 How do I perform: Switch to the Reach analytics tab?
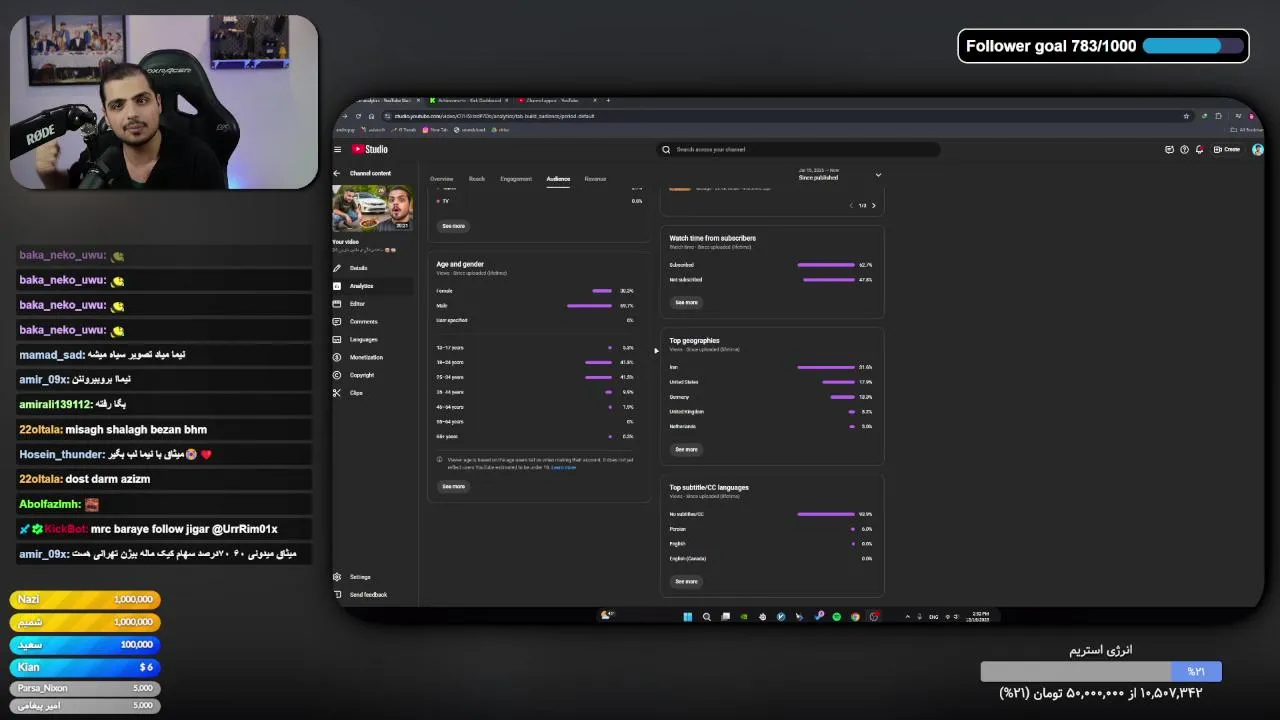point(477,179)
